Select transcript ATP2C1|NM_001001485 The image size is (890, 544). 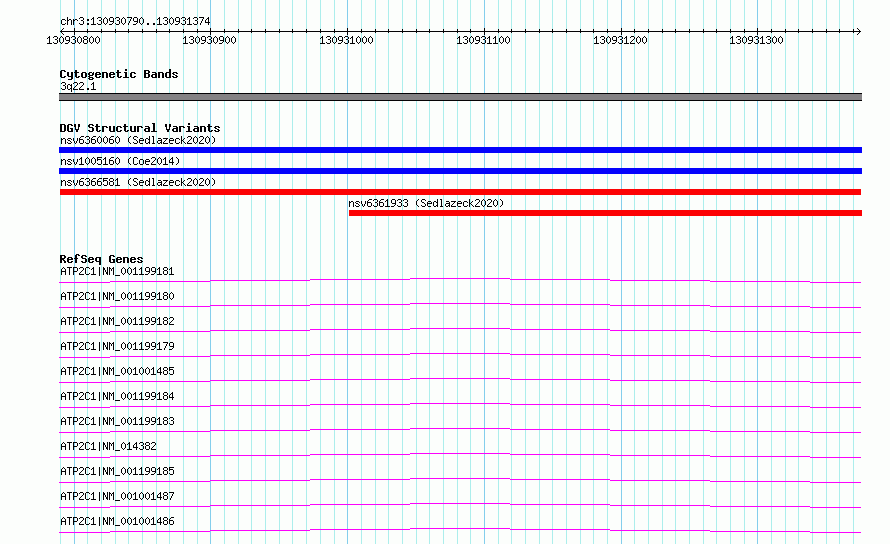point(117,371)
